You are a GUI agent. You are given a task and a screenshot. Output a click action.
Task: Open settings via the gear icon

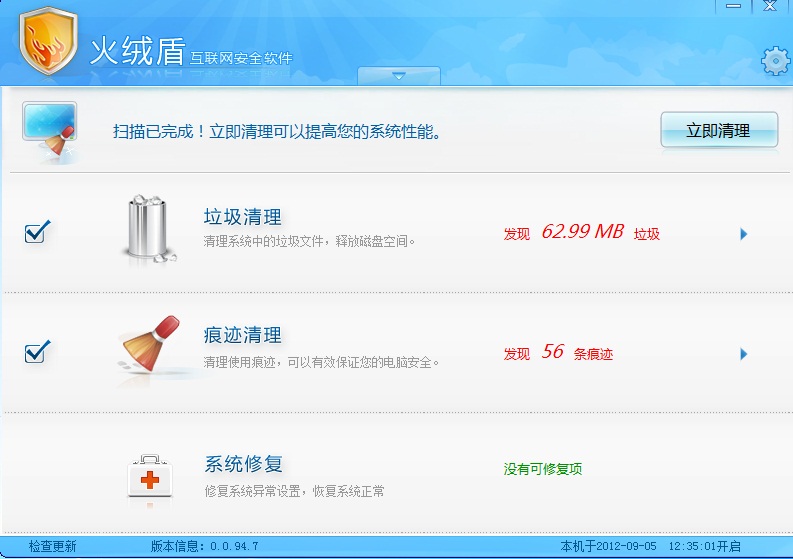775,61
